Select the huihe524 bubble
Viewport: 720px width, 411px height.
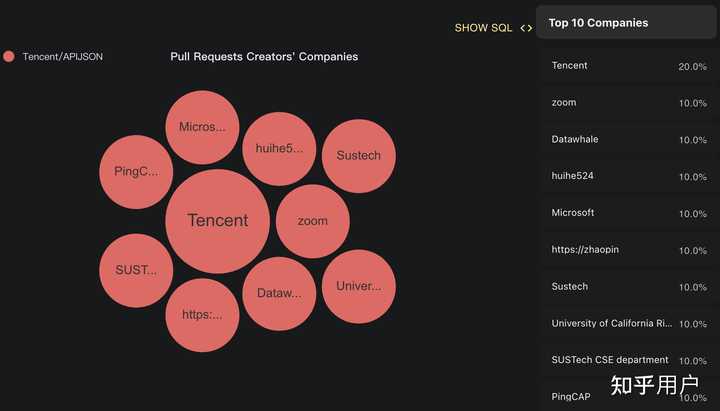point(279,149)
